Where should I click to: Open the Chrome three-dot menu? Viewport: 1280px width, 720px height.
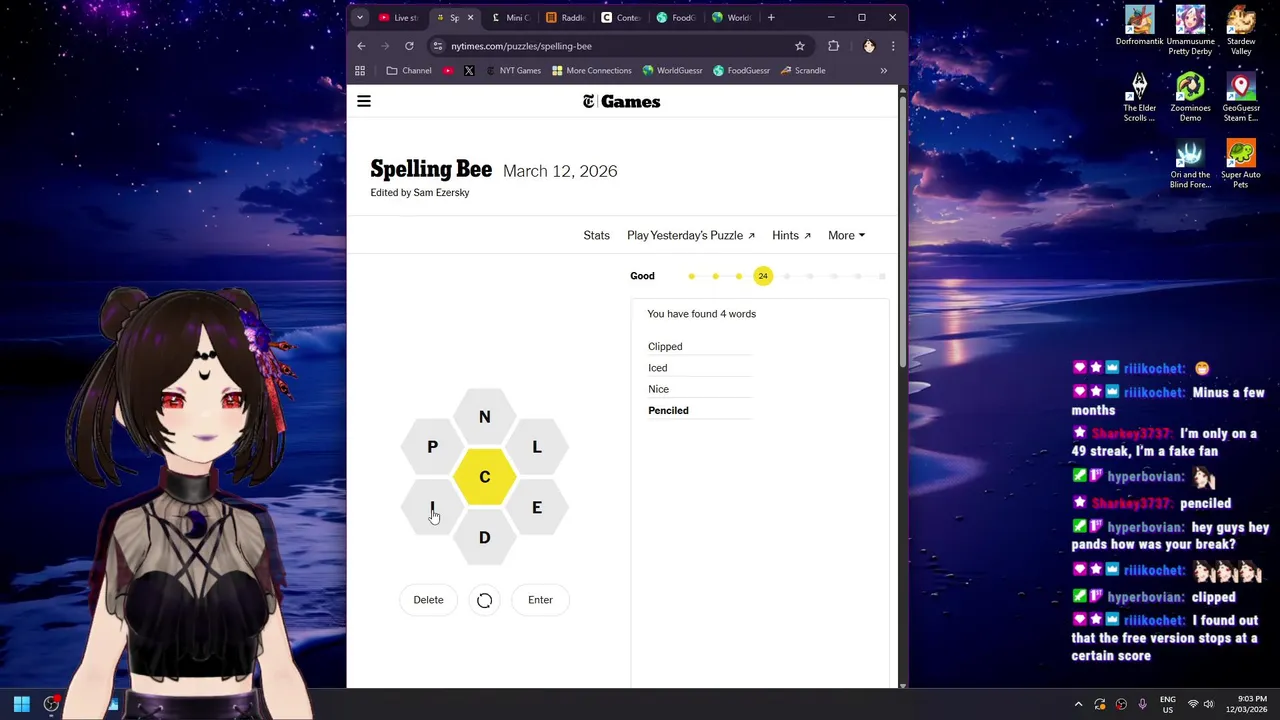[893, 46]
